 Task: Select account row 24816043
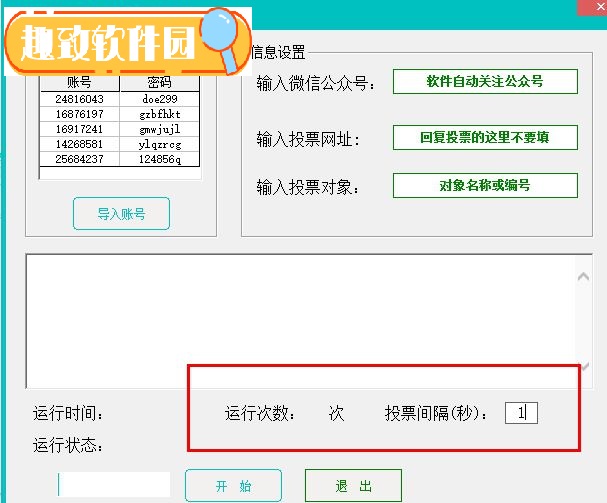click(79, 99)
